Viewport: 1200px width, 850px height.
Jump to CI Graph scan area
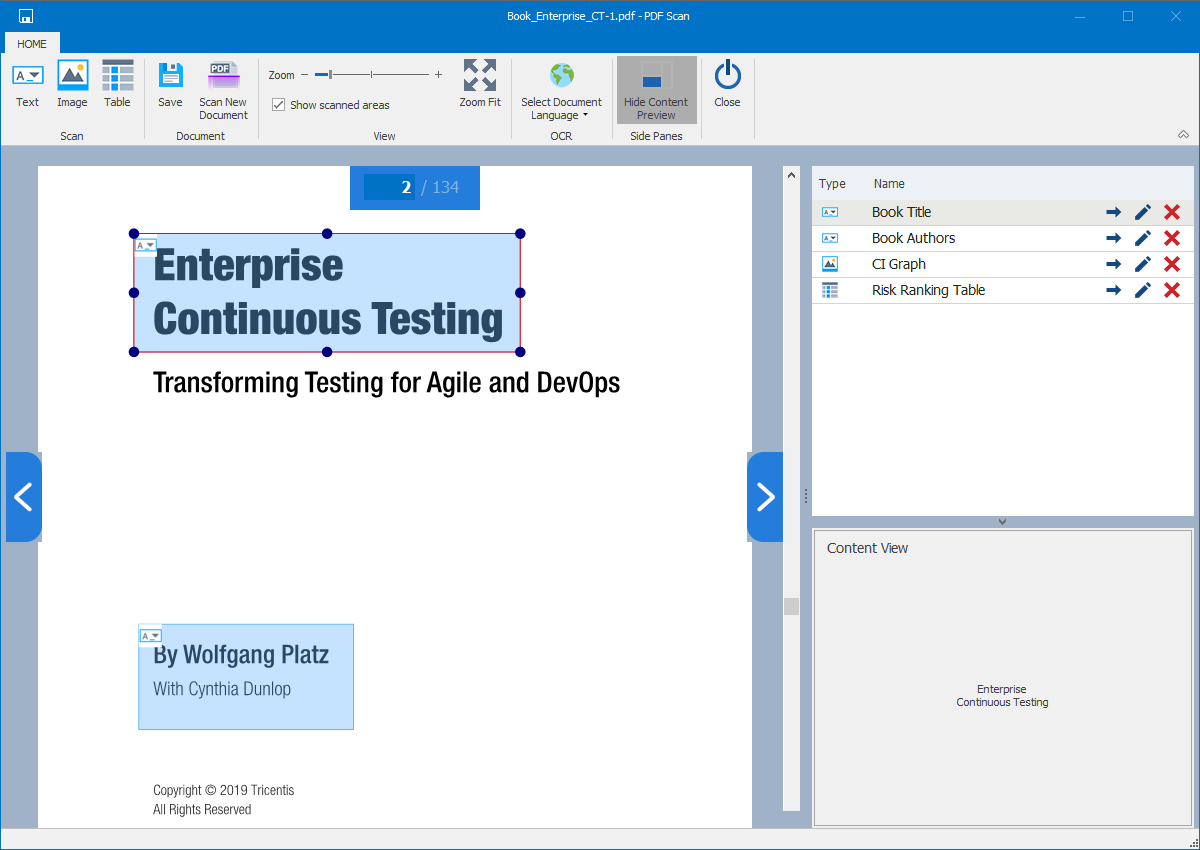1113,264
